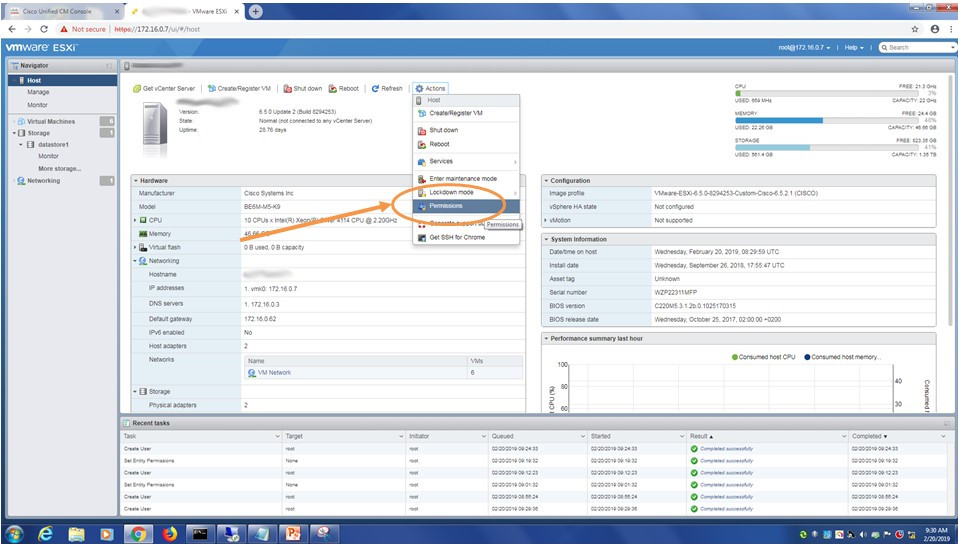
Task: Open Manage under Host
Action: [38, 92]
